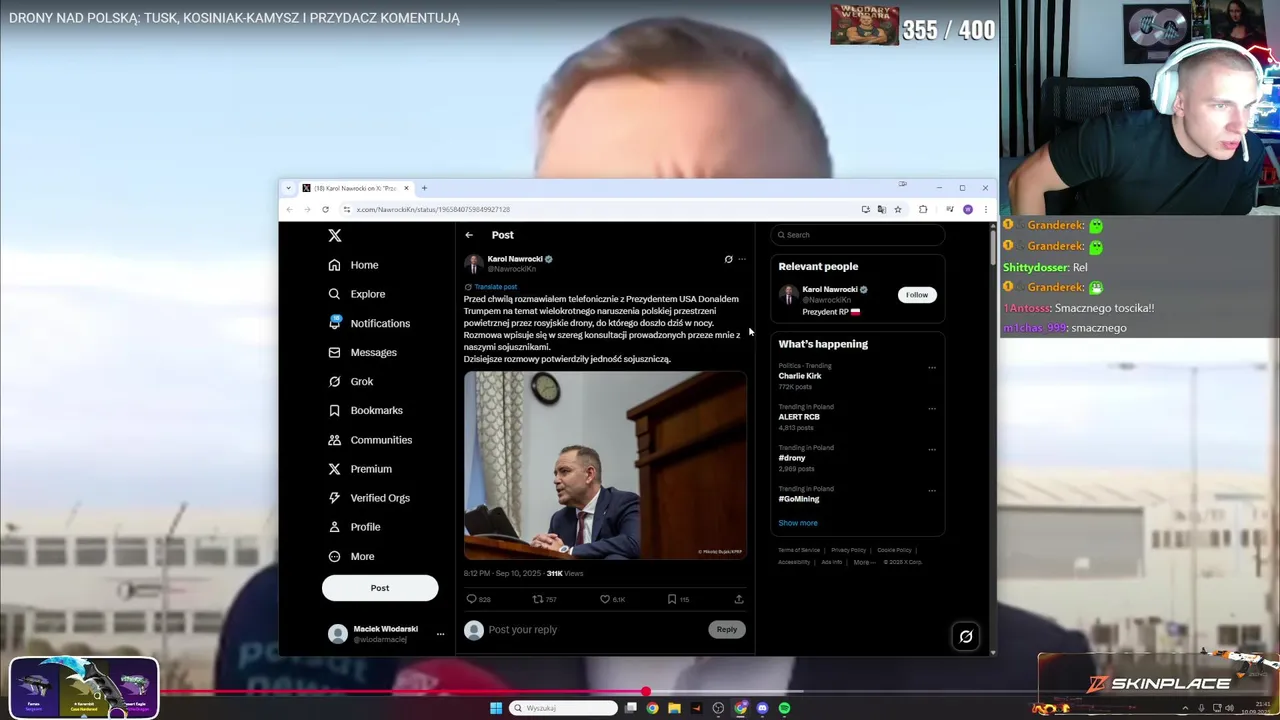Open Chrome three-dot menu

[x=986, y=210]
